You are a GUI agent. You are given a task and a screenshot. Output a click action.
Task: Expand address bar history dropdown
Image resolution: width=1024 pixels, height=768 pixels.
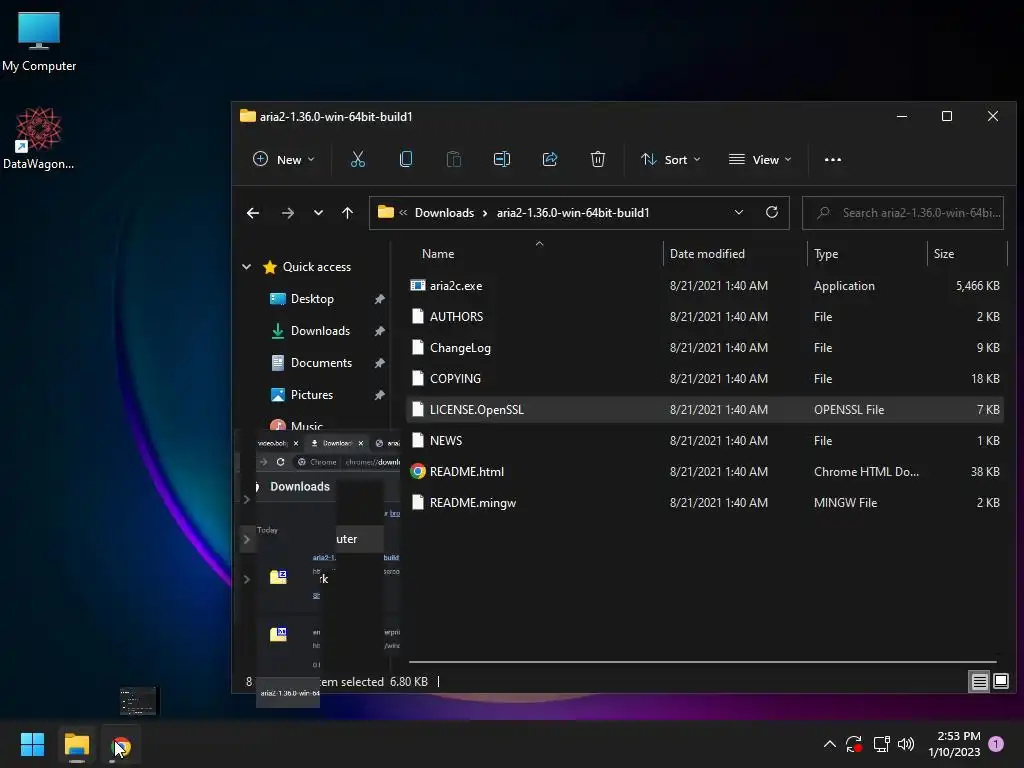coord(739,213)
